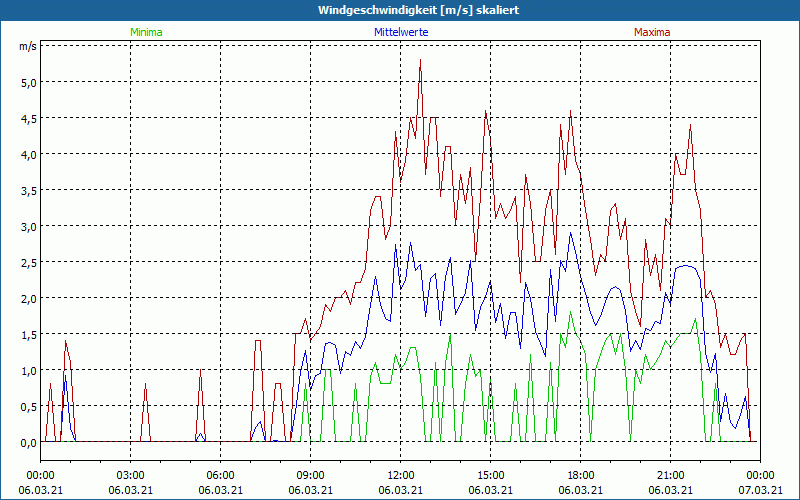Click the 09:00 time axis label
800x500 pixels.
tap(311, 476)
